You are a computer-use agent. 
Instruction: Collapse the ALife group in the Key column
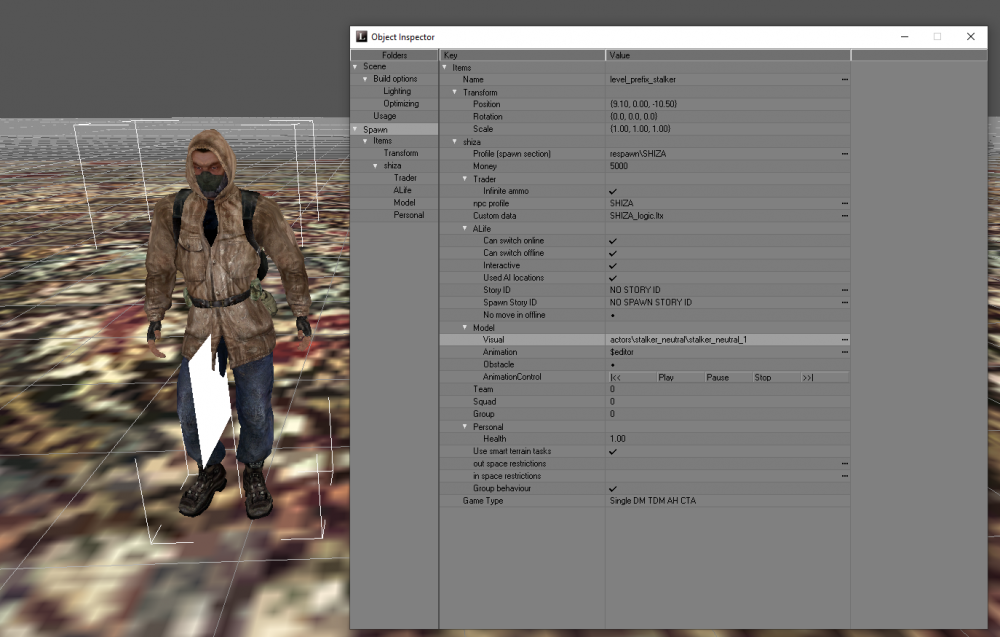(x=465, y=229)
